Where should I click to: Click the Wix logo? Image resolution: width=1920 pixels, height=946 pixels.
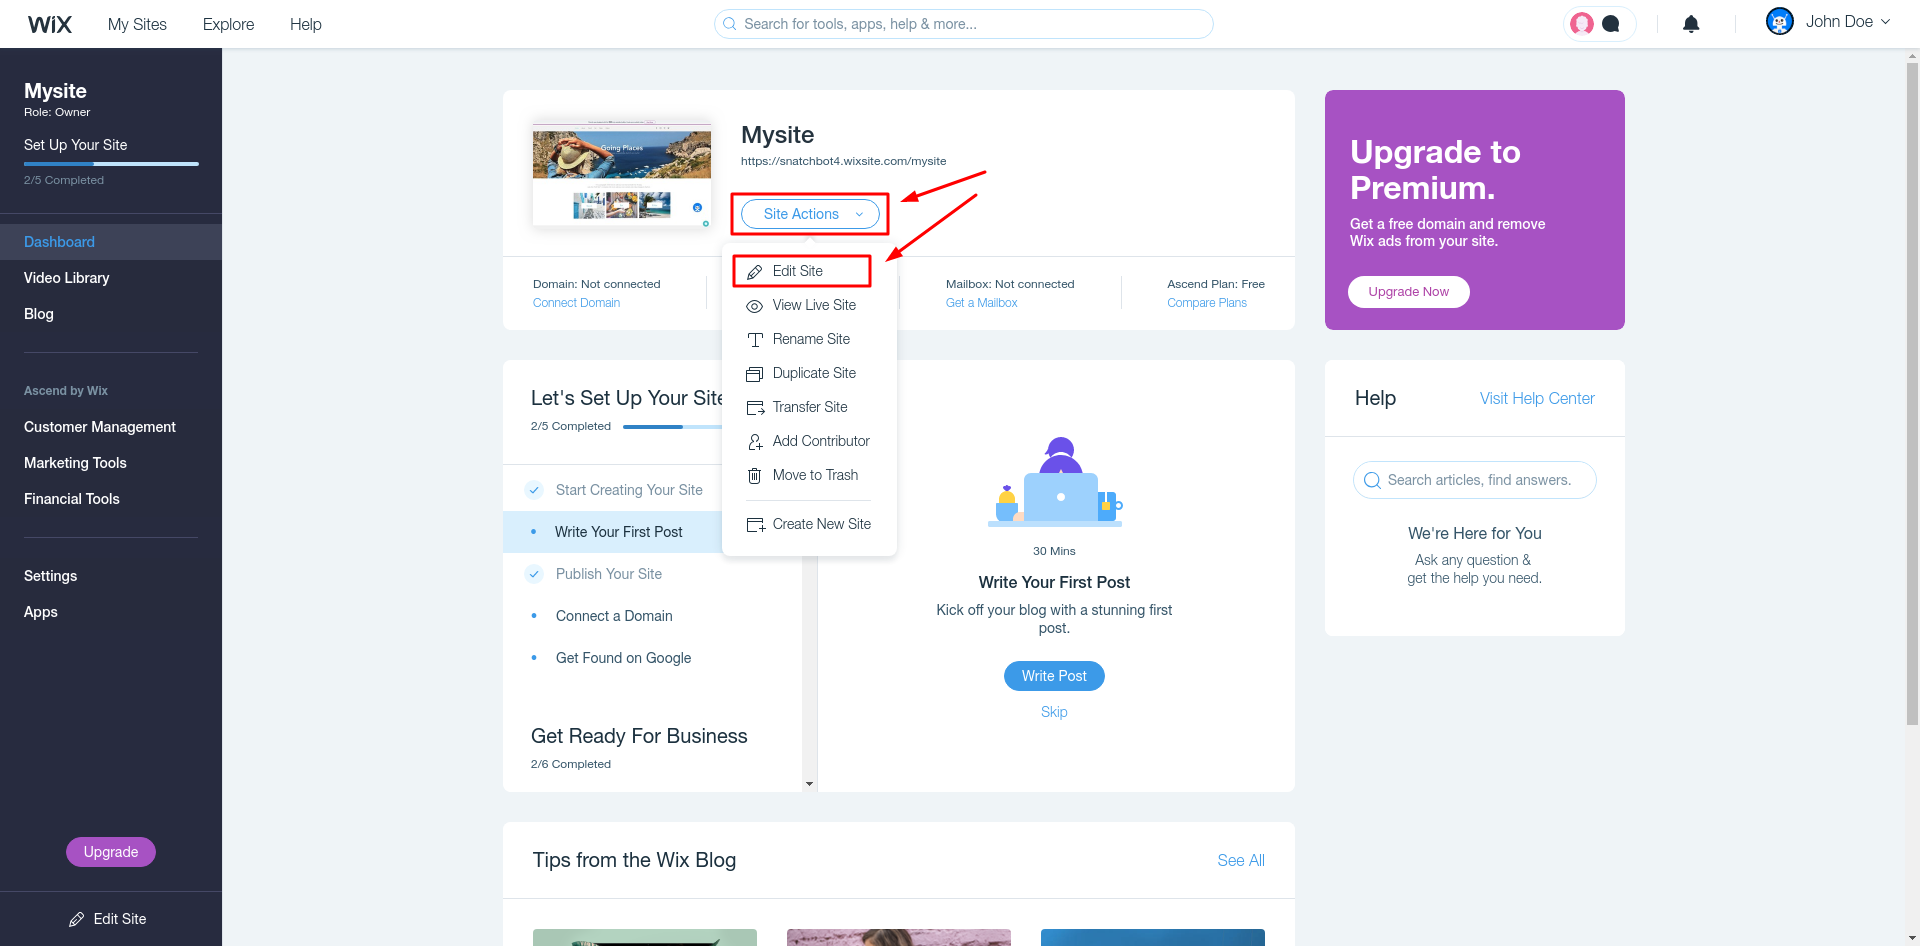pos(50,24)
